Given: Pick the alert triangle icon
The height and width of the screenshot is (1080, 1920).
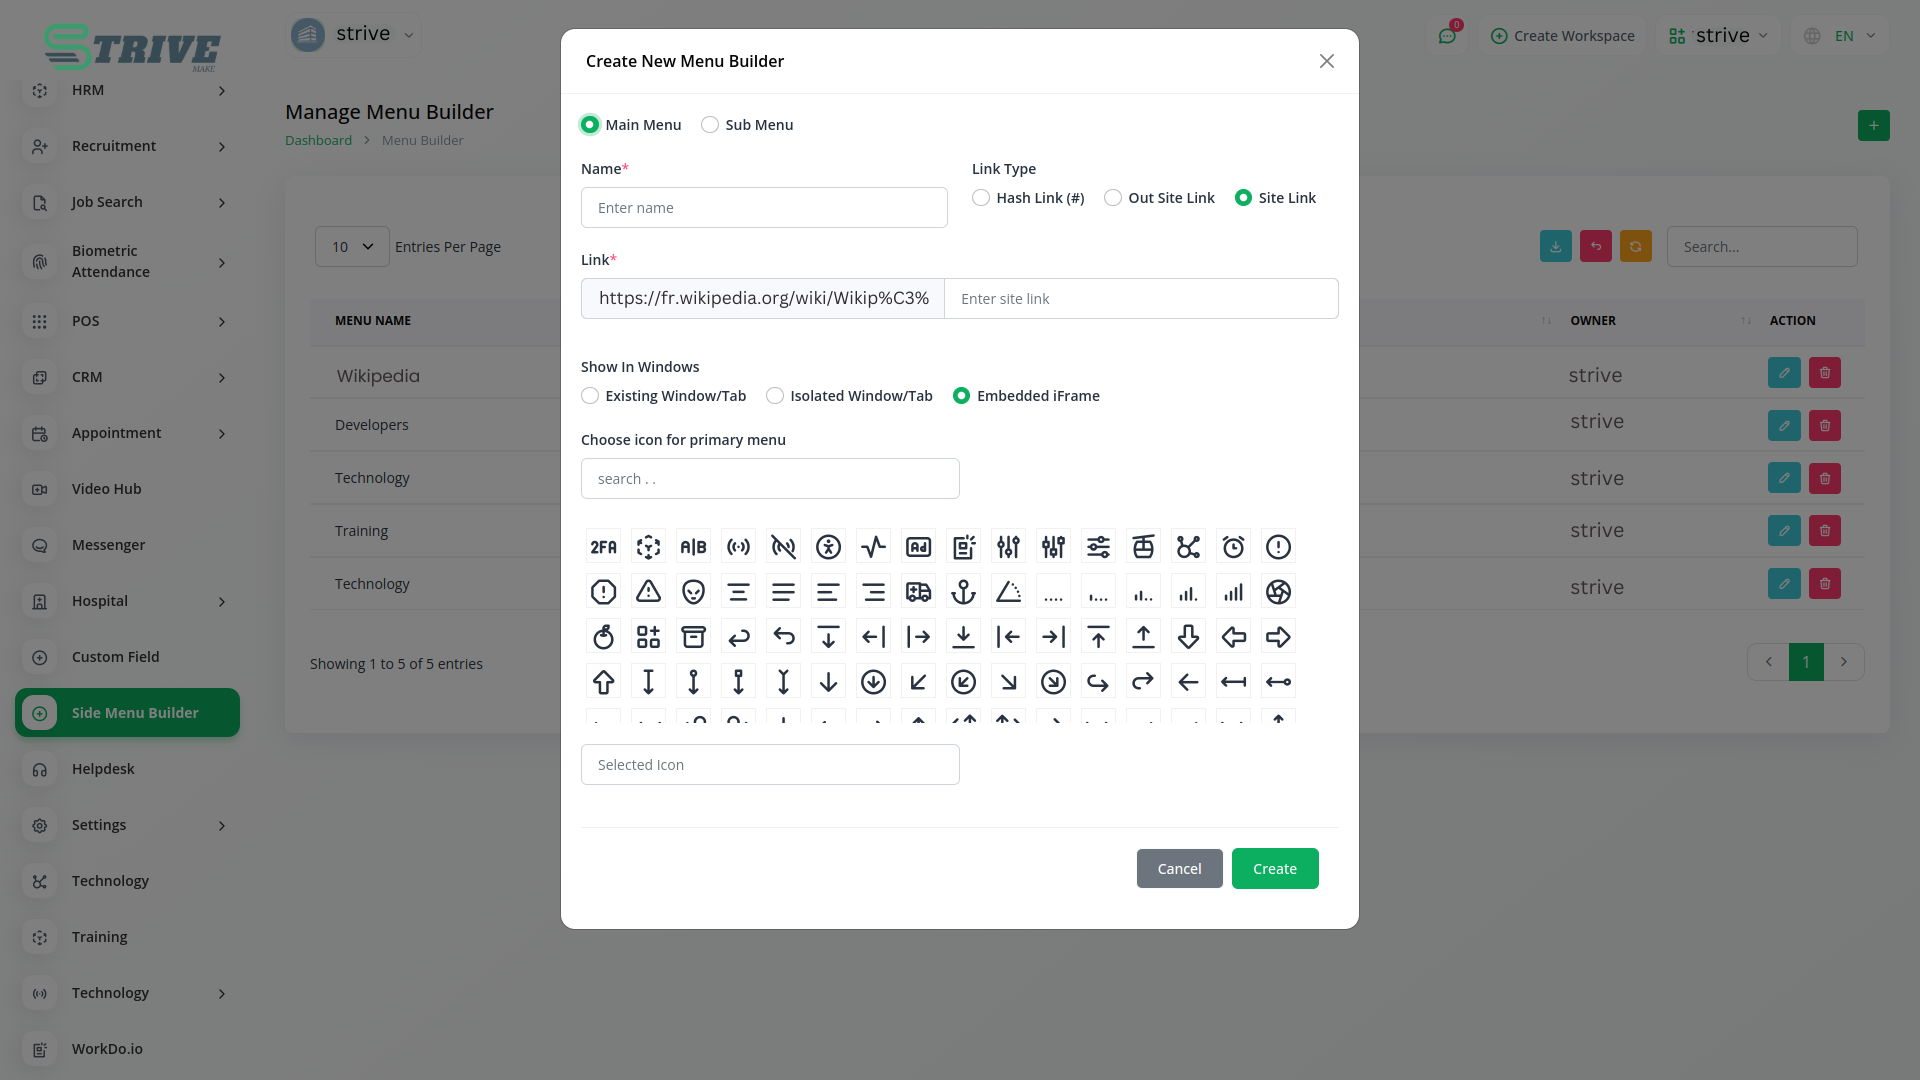Looking at the screenshot, I should pos(648,592).
